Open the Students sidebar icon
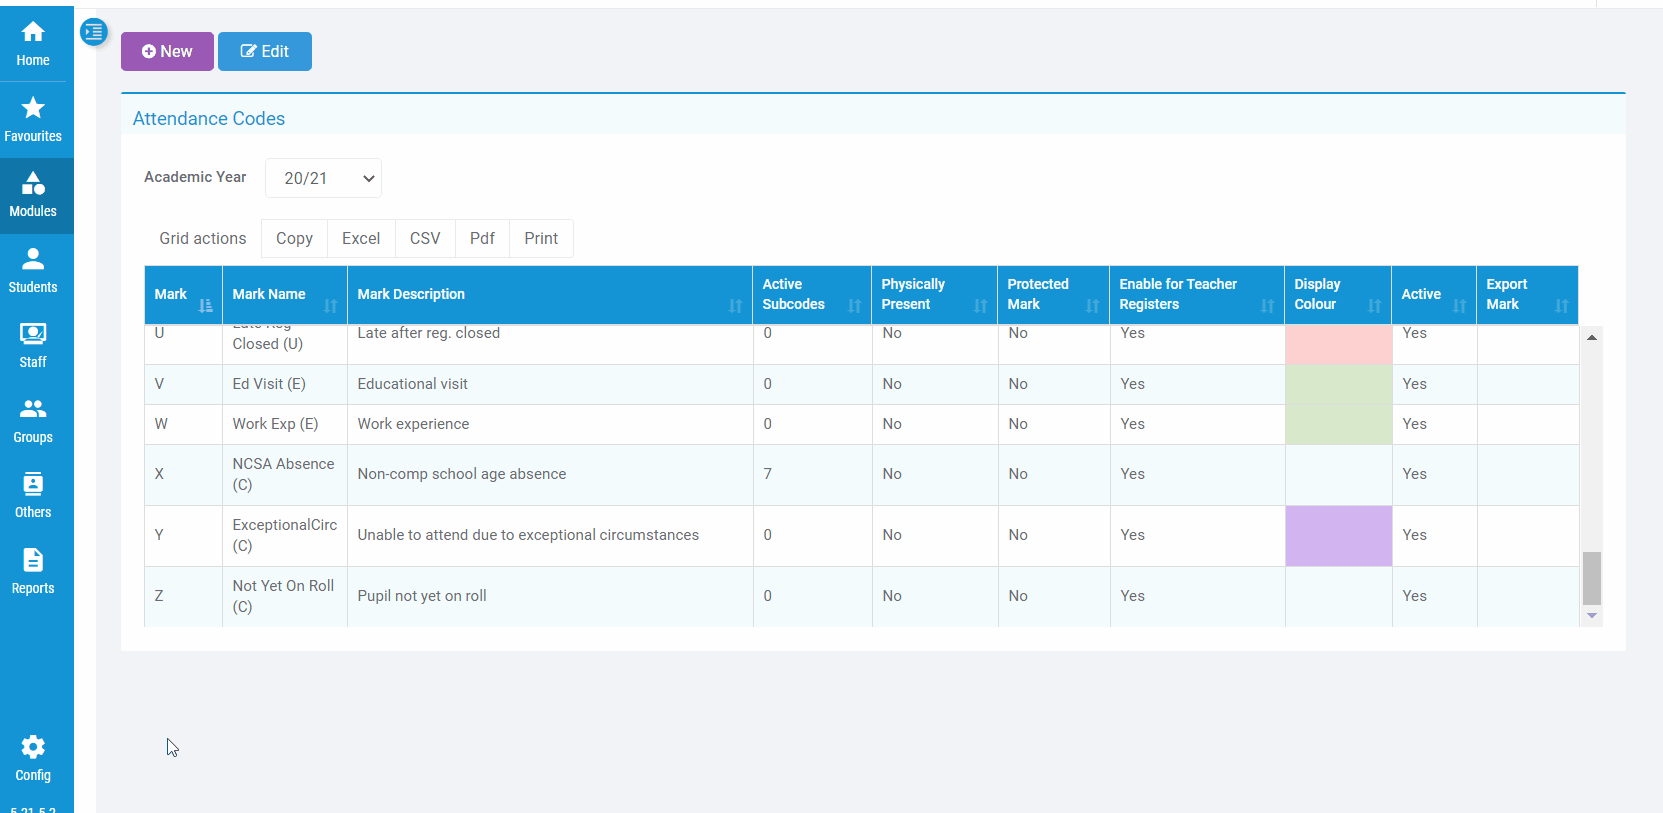 coord(33,271)
